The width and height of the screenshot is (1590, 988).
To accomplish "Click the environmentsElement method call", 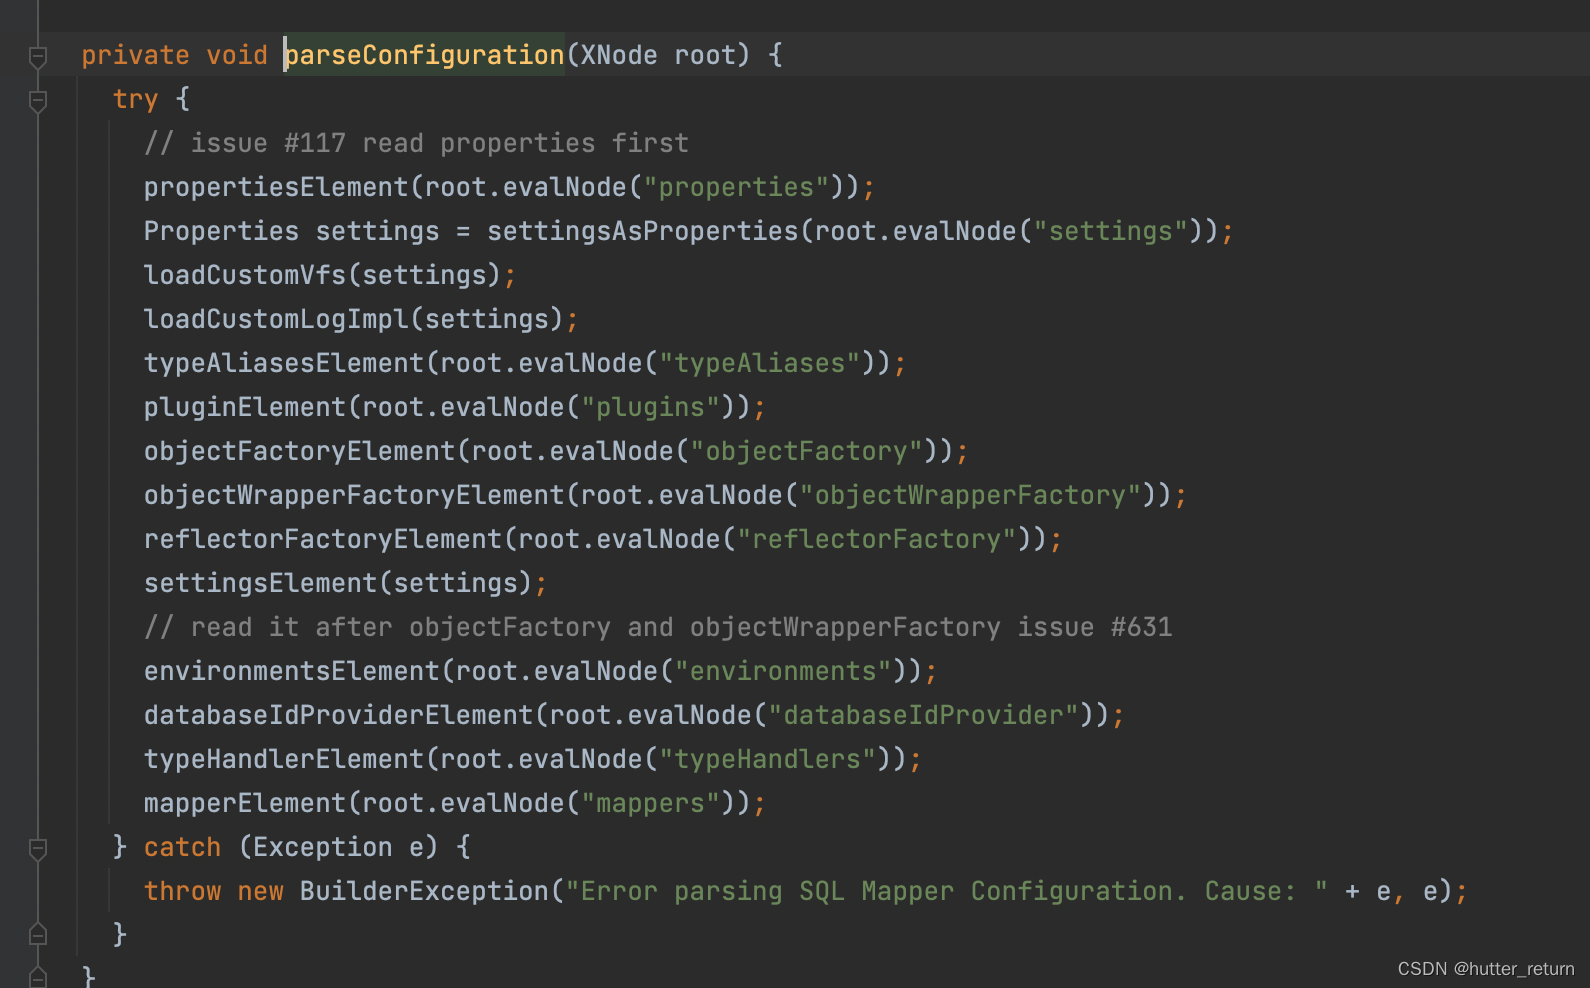I will click(x=292, y=671).
